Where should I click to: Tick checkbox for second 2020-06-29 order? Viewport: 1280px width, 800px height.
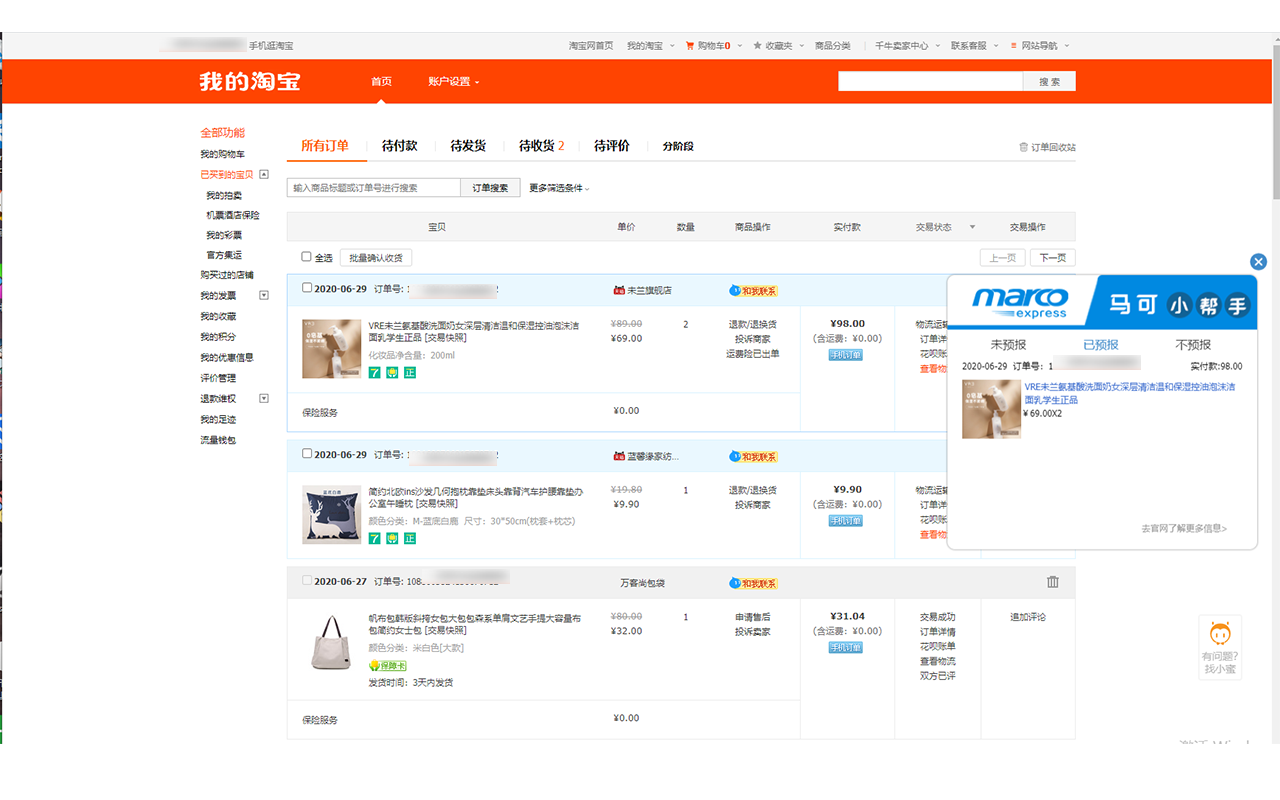(307, 454)
